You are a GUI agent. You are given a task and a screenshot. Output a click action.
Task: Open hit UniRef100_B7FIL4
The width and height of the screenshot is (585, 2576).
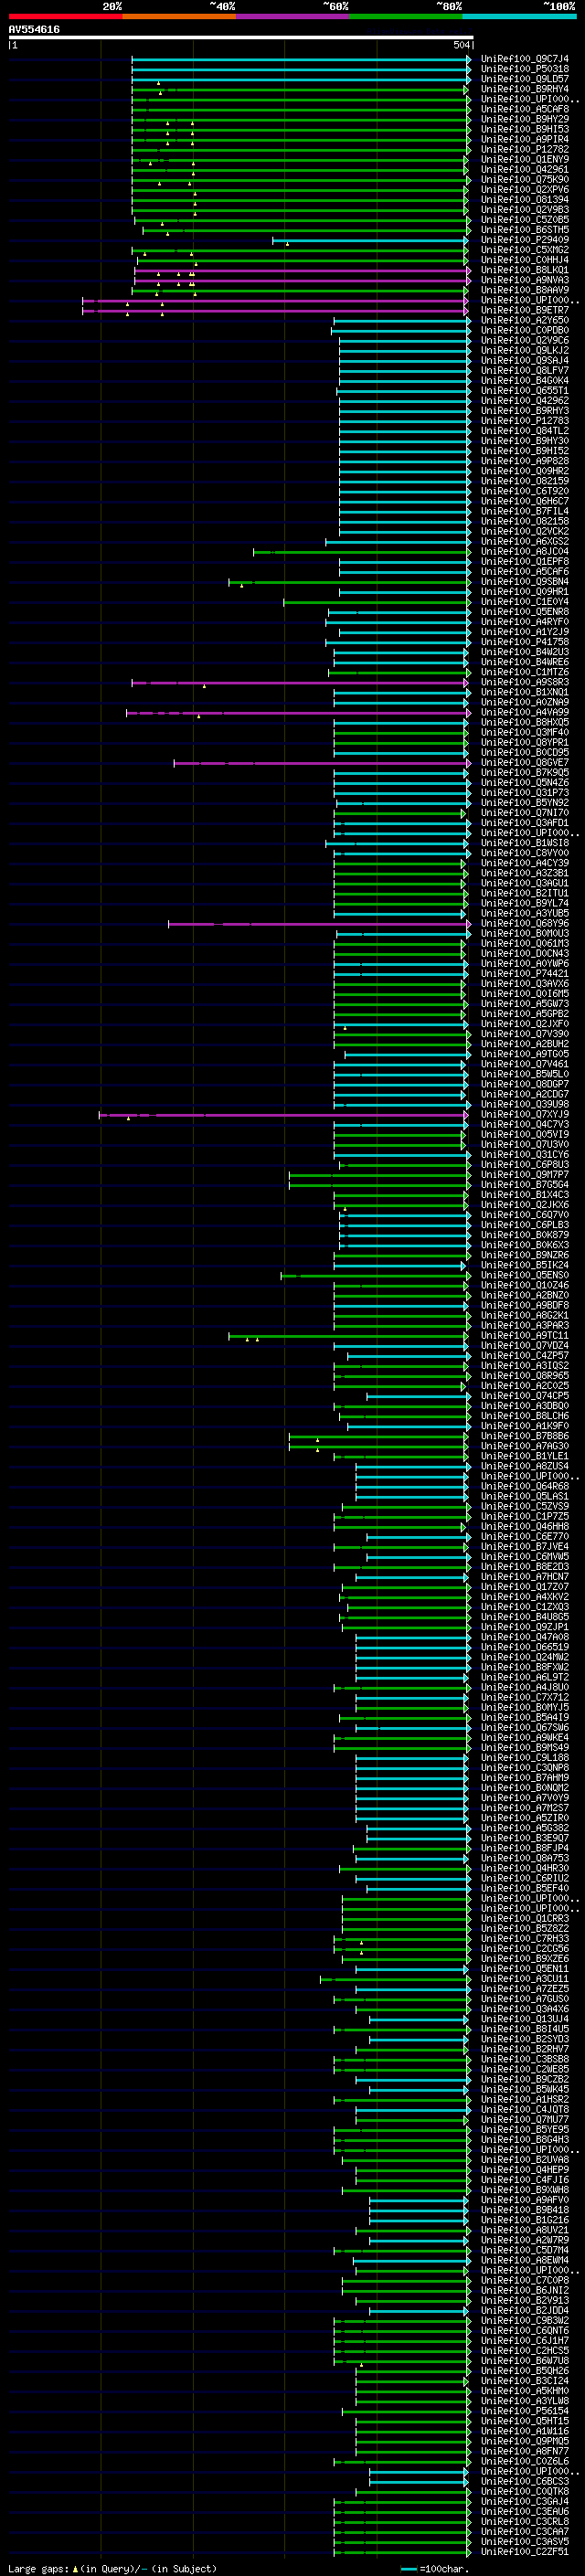[x=524, y=511]
